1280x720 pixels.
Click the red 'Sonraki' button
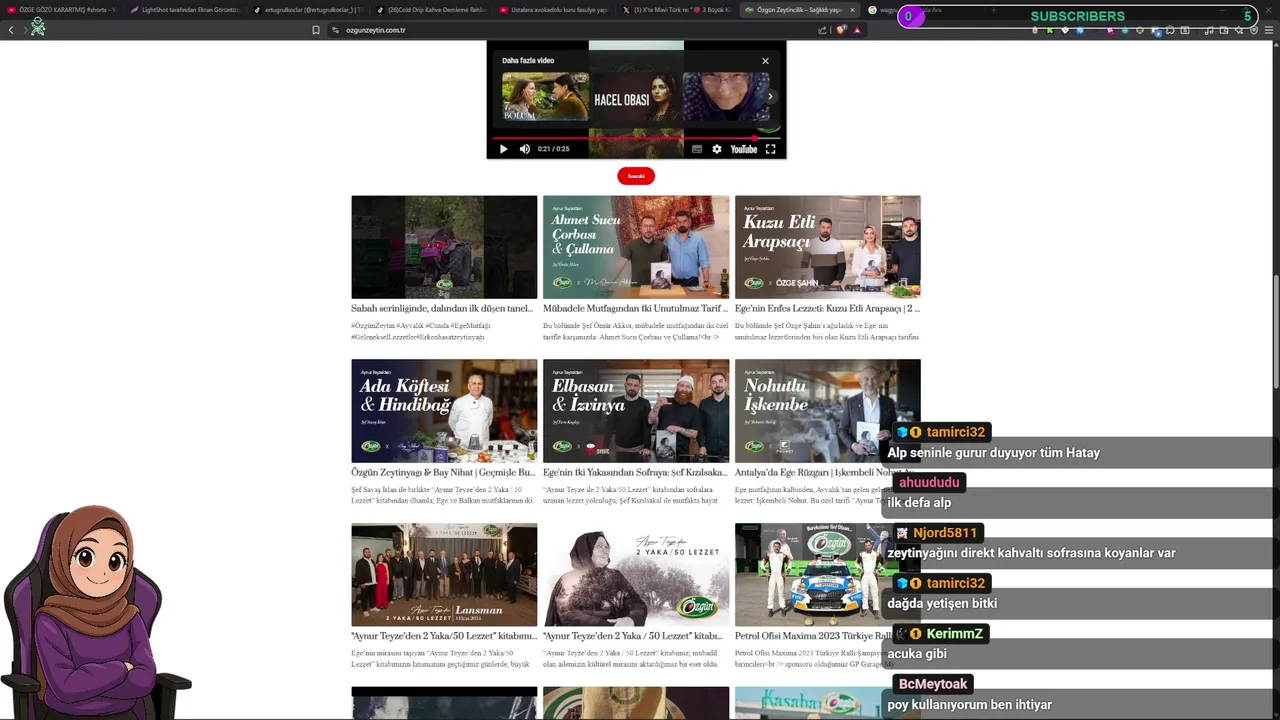(x=636, y=176)
